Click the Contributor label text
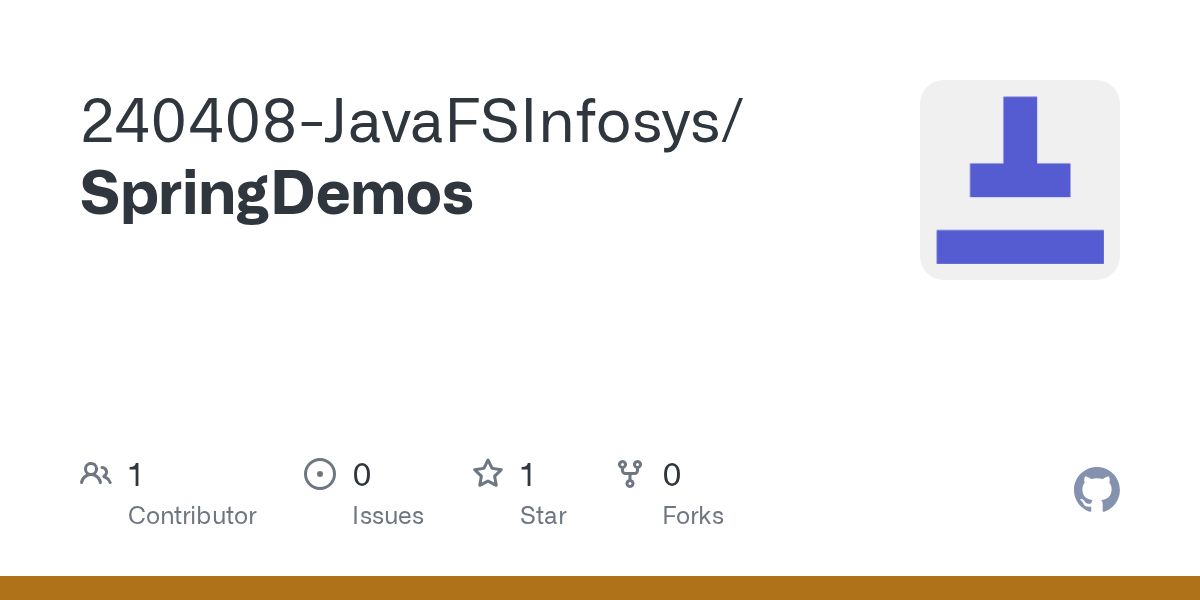The width and height of the screenshot is (1200, 600). 192,516
